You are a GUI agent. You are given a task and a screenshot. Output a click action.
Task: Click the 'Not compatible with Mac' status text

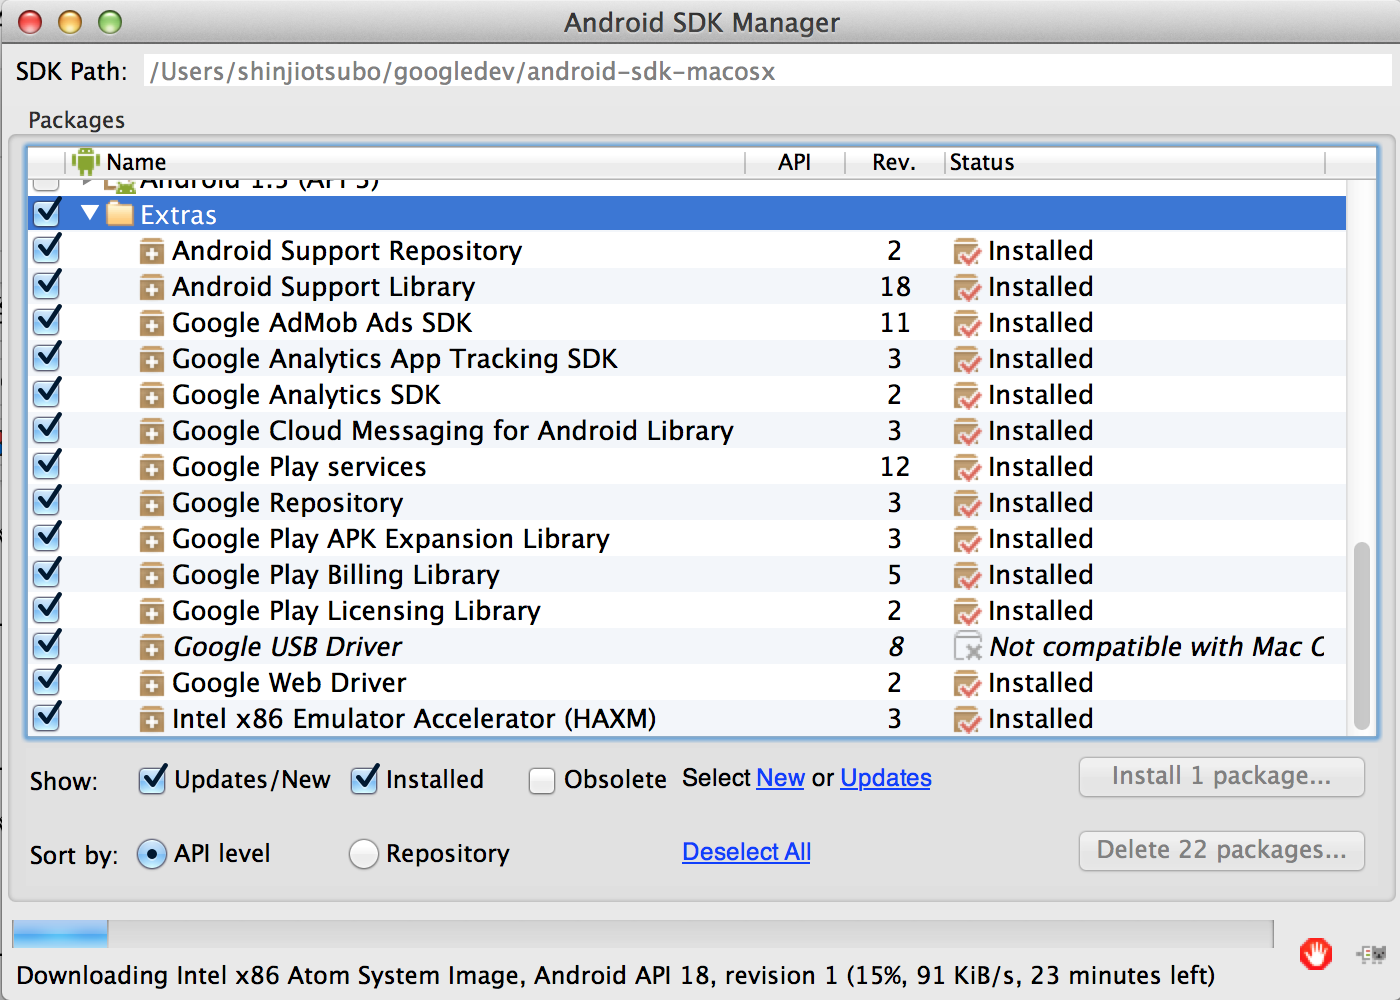point(1157,647)
